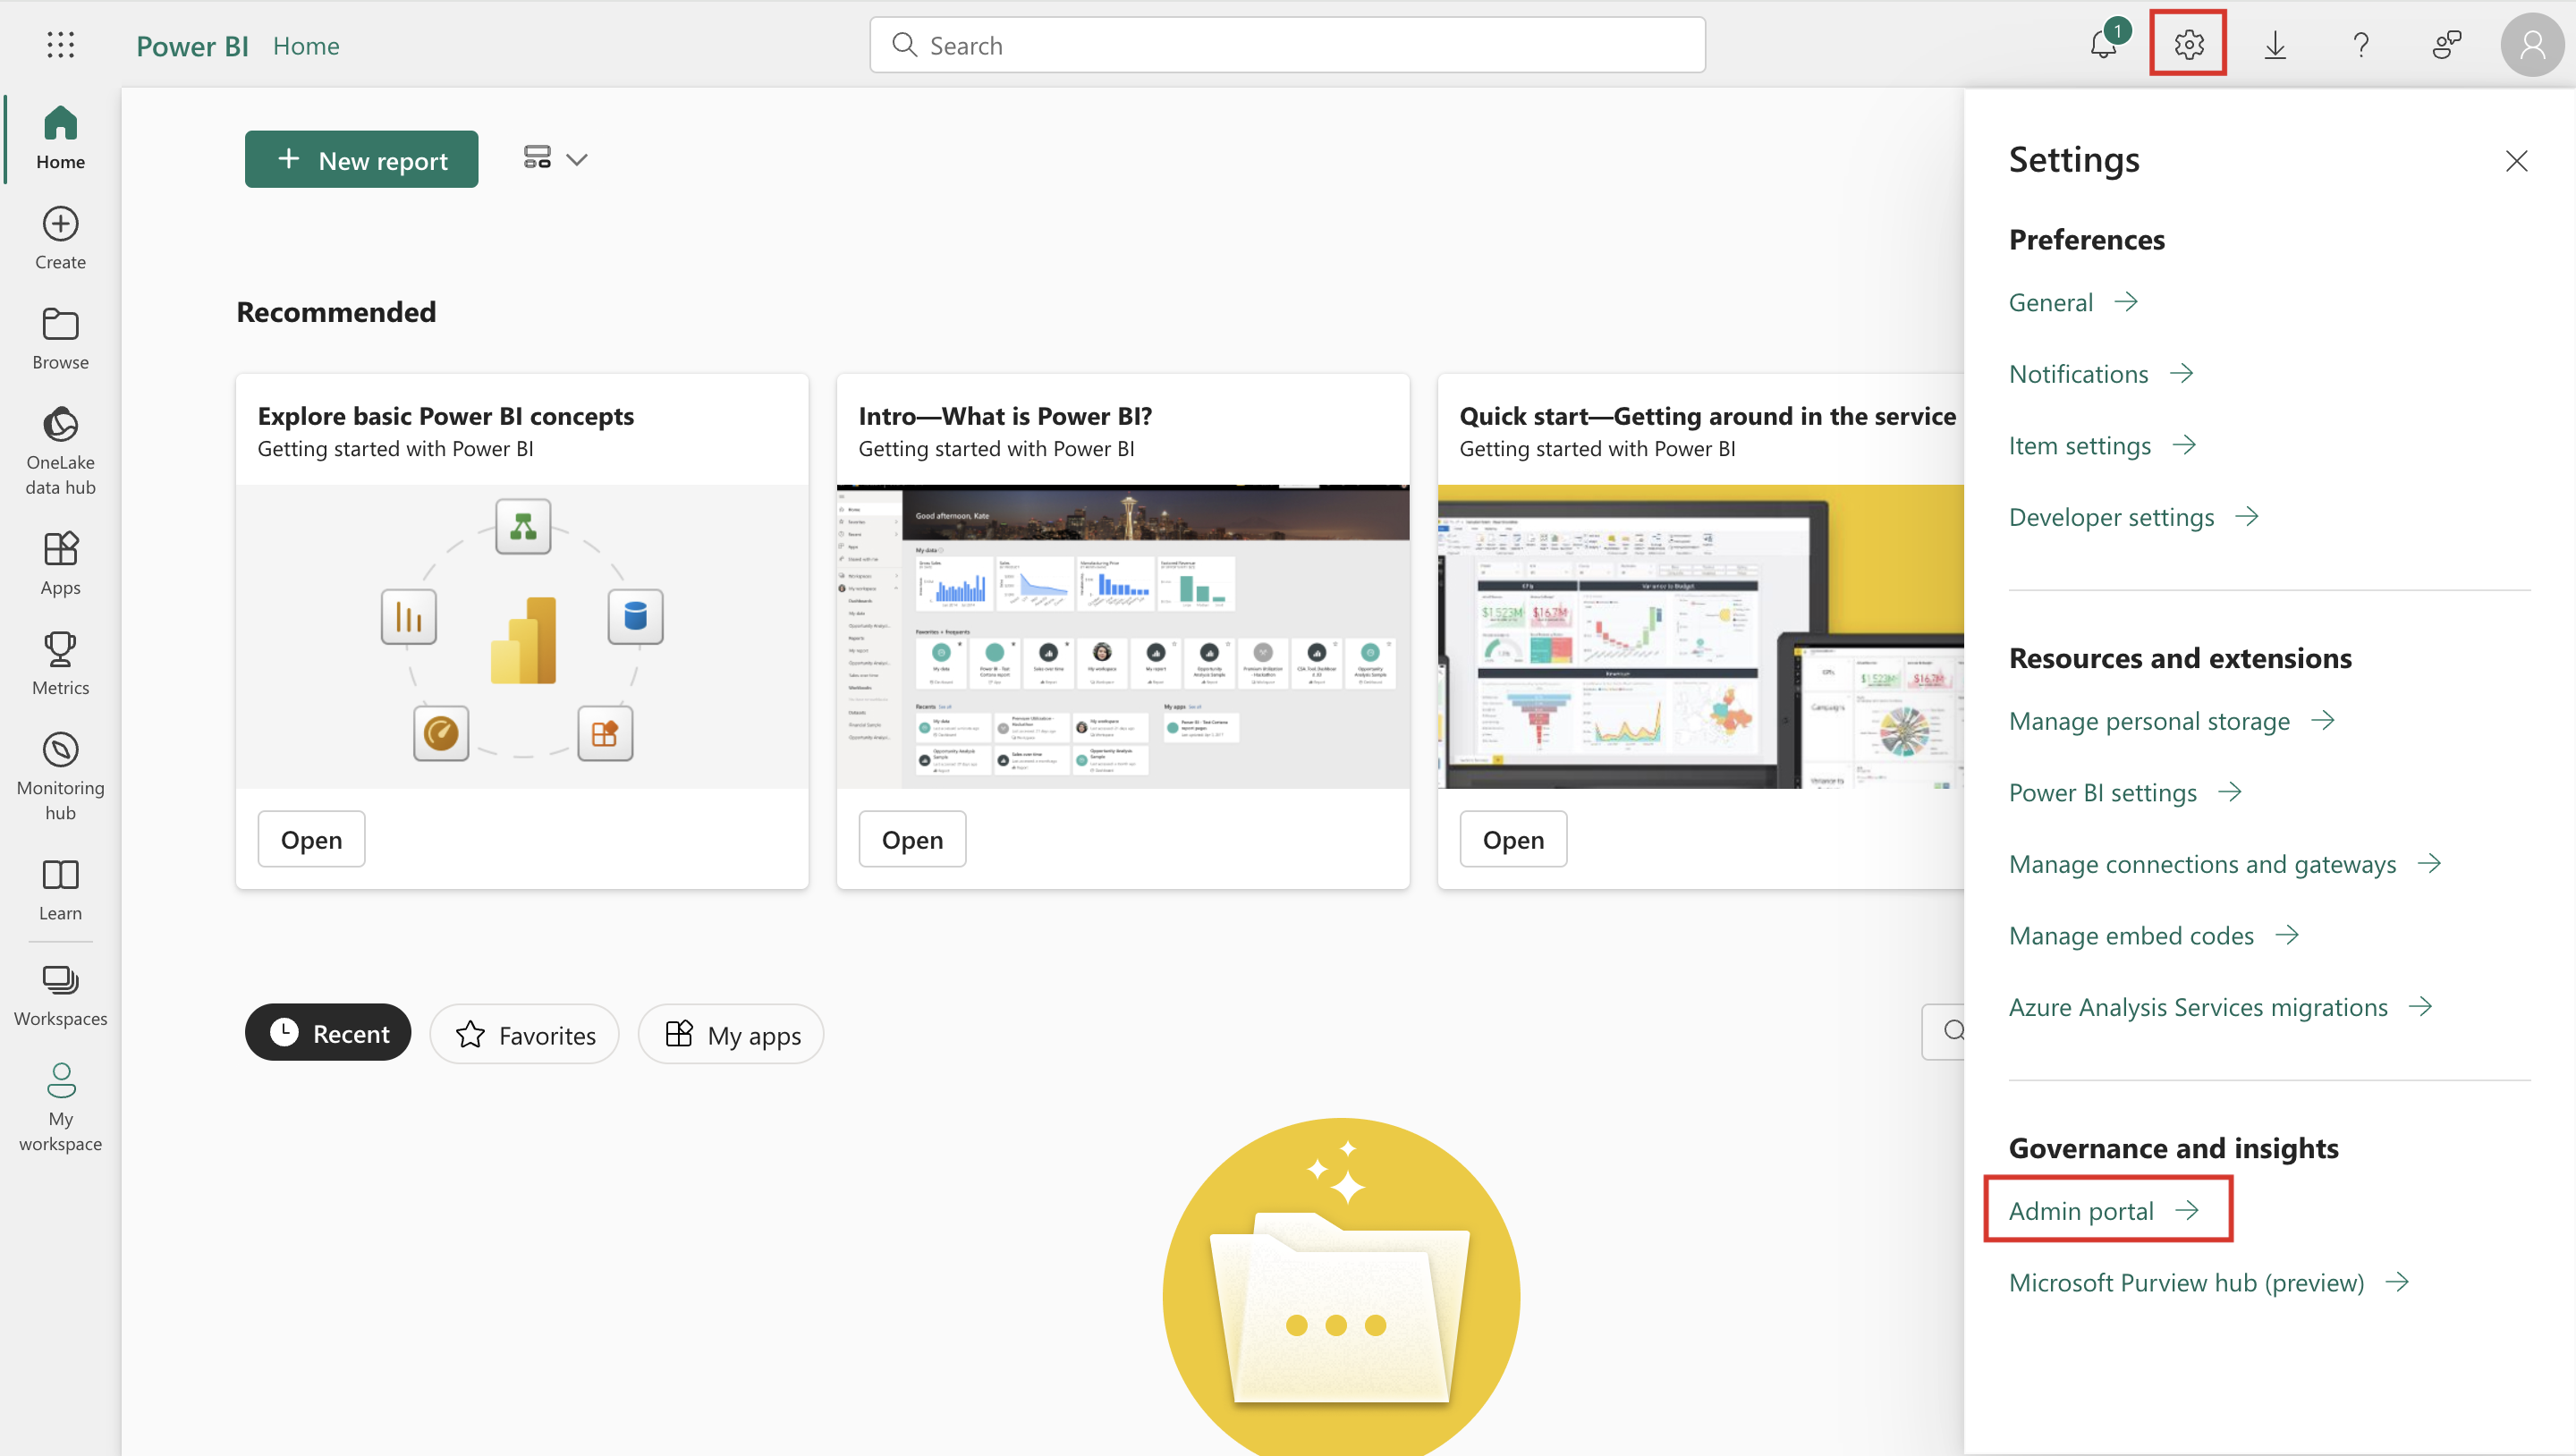Open OneLake data hub in sidebar
This screenshot has height=1456, width=2576.
pos(60,452)
